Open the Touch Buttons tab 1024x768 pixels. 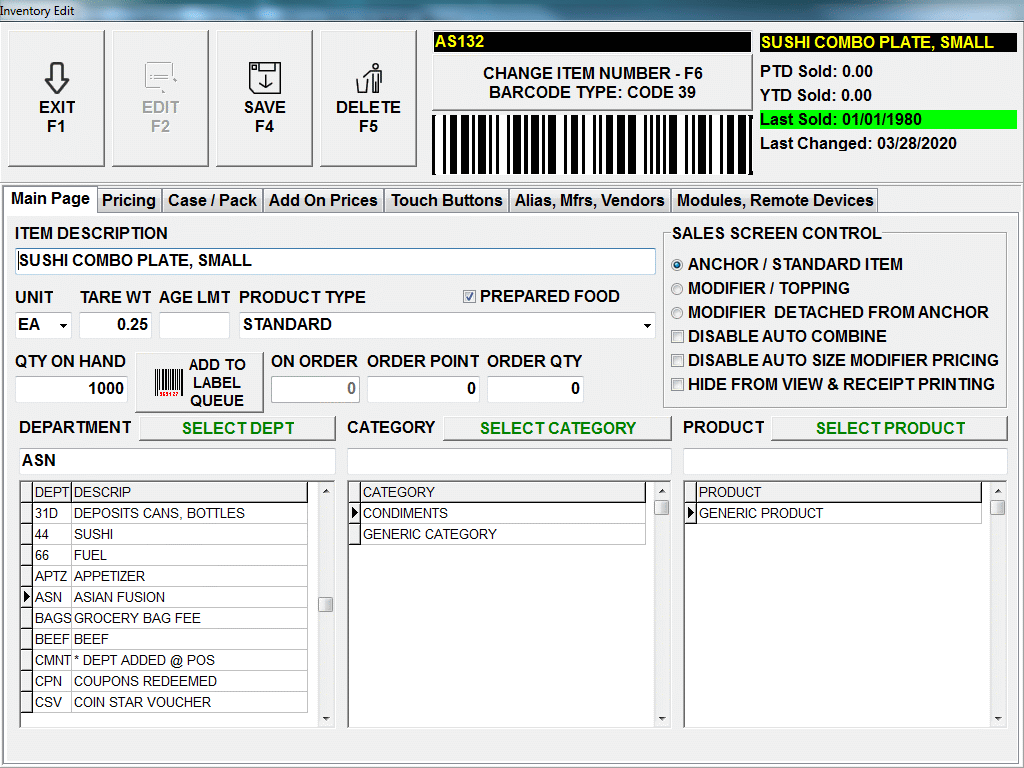click(446, 200)
